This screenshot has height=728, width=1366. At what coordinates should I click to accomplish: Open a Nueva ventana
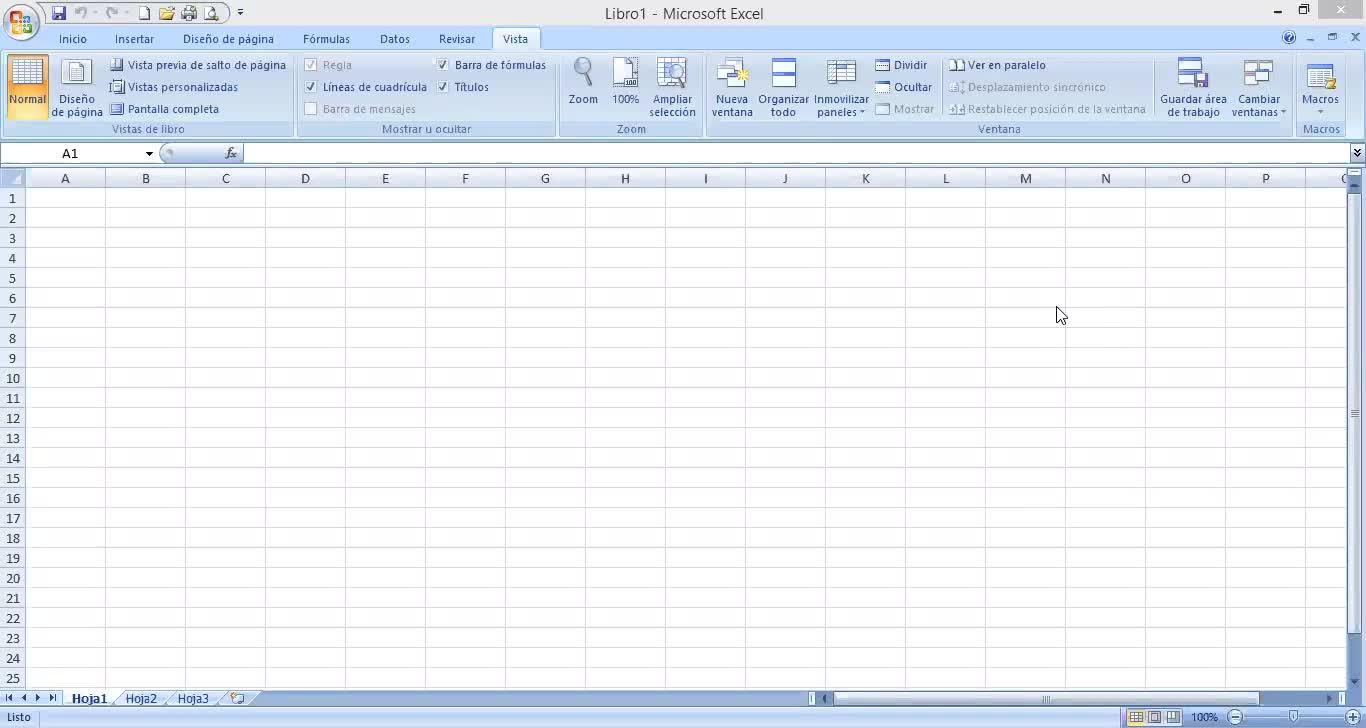[732, 87]
